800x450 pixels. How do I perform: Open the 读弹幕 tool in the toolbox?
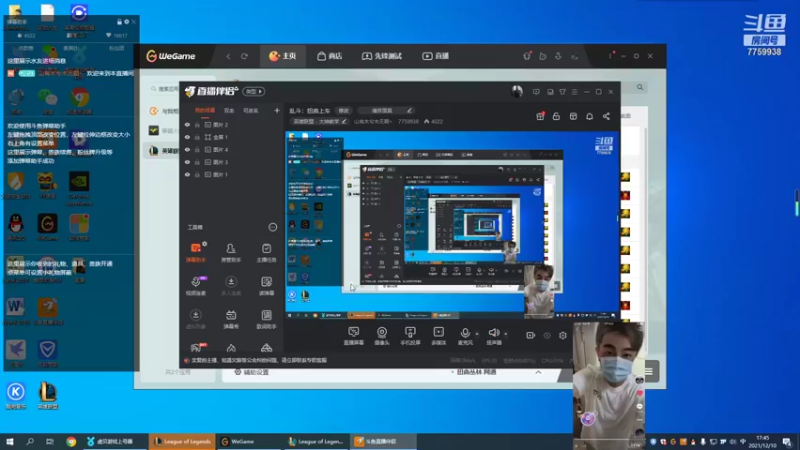click(266, 286)
